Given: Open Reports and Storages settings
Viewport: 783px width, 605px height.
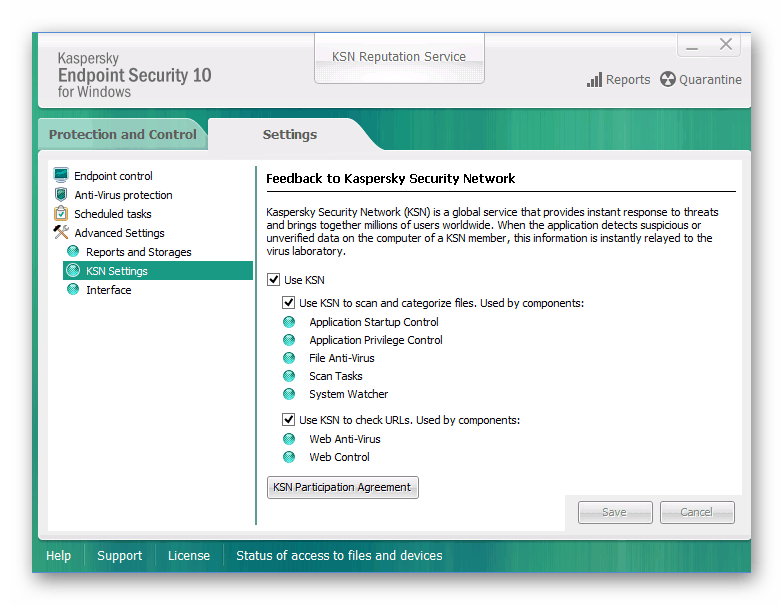Looking at the screenshot, I should tap(139, 252).
